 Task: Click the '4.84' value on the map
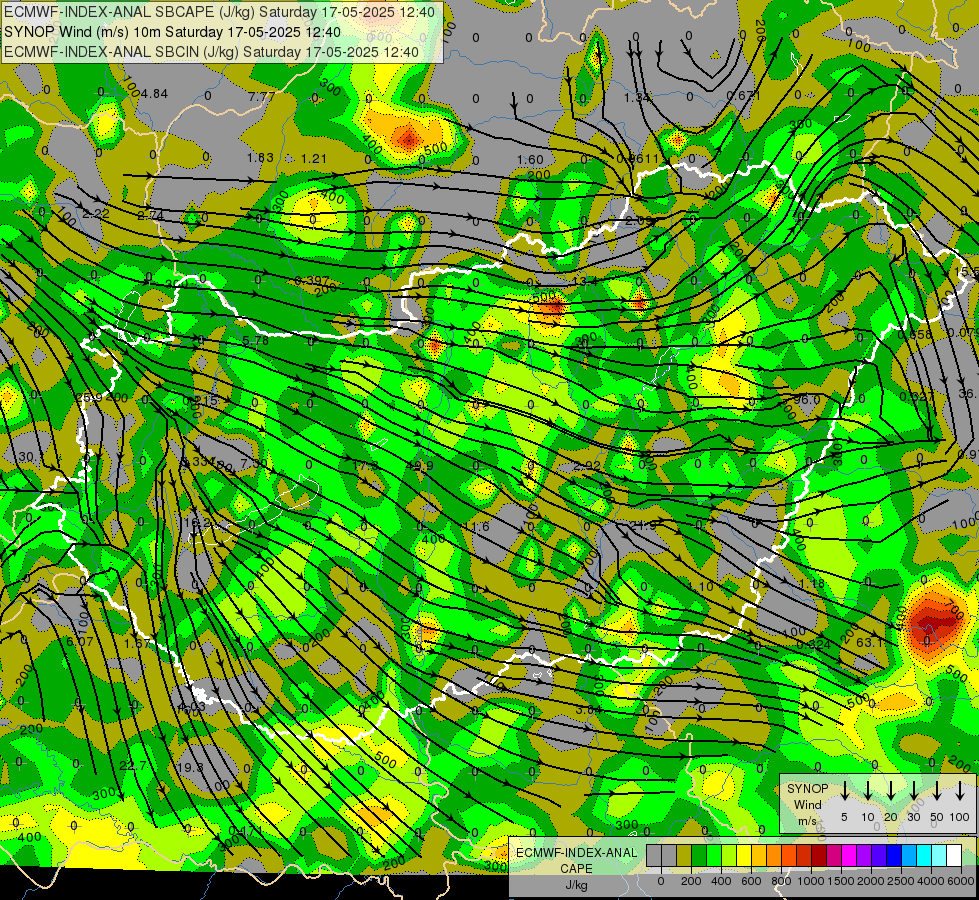tap(154, 94)
